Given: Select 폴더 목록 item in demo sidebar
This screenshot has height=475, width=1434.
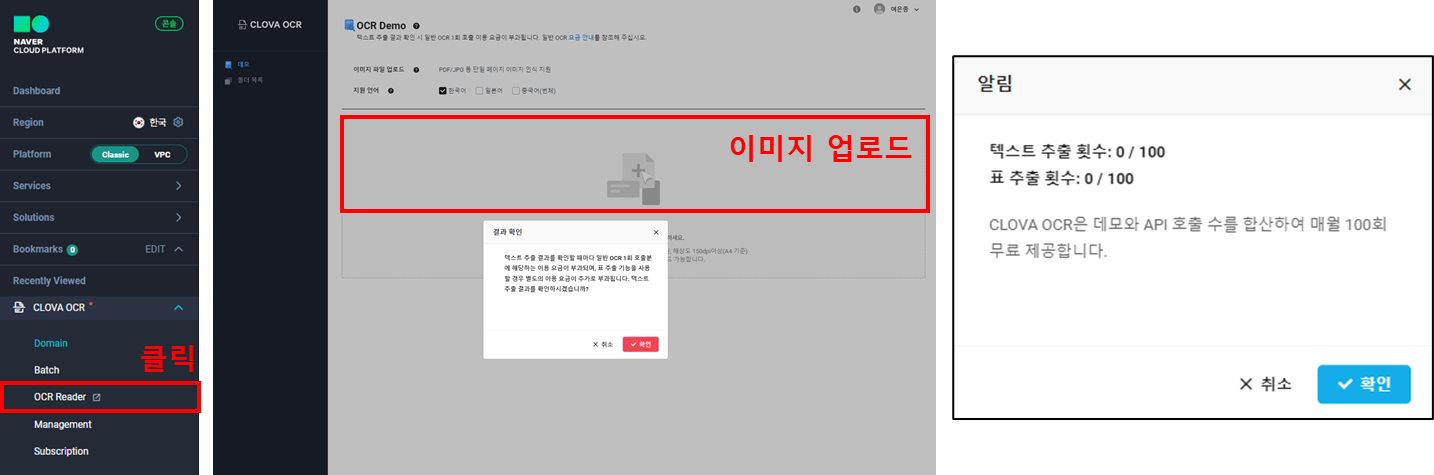Looking at the screenshot, I should (244, 79).
